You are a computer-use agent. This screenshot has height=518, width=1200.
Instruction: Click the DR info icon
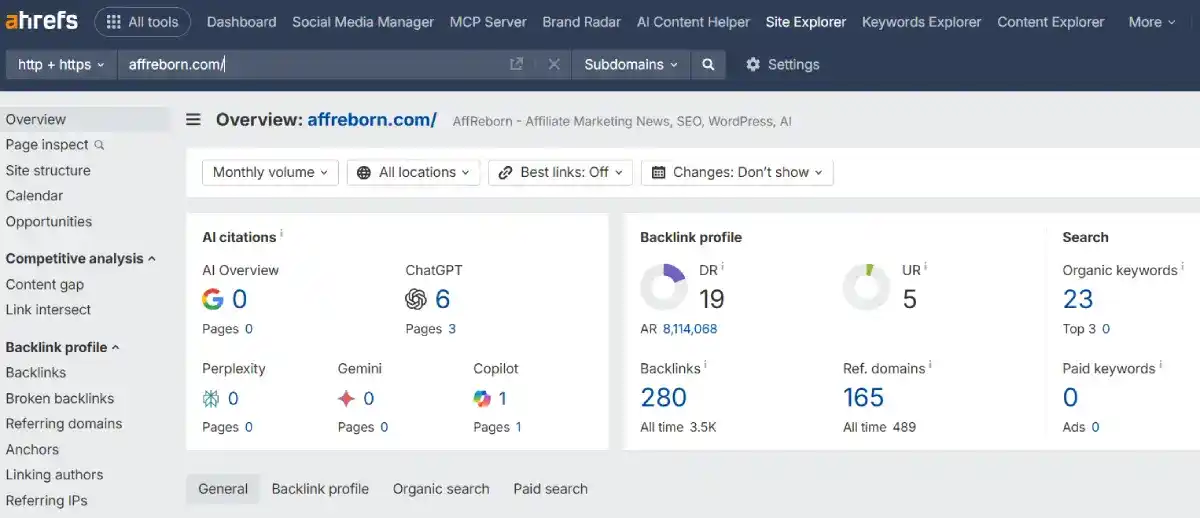722,267
